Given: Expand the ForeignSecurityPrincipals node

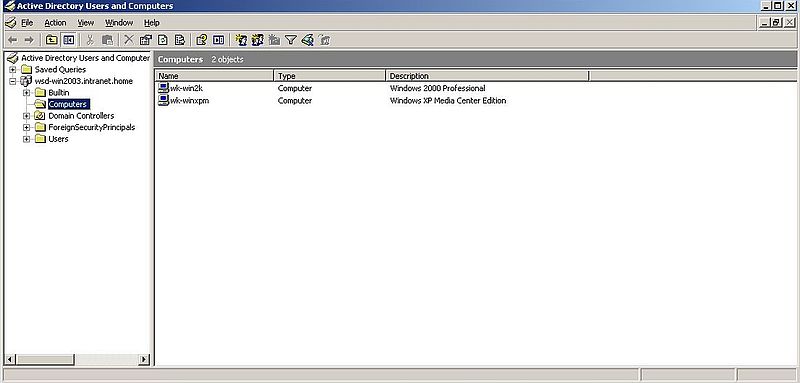Looking at the screenshot, I should [27, 127].
